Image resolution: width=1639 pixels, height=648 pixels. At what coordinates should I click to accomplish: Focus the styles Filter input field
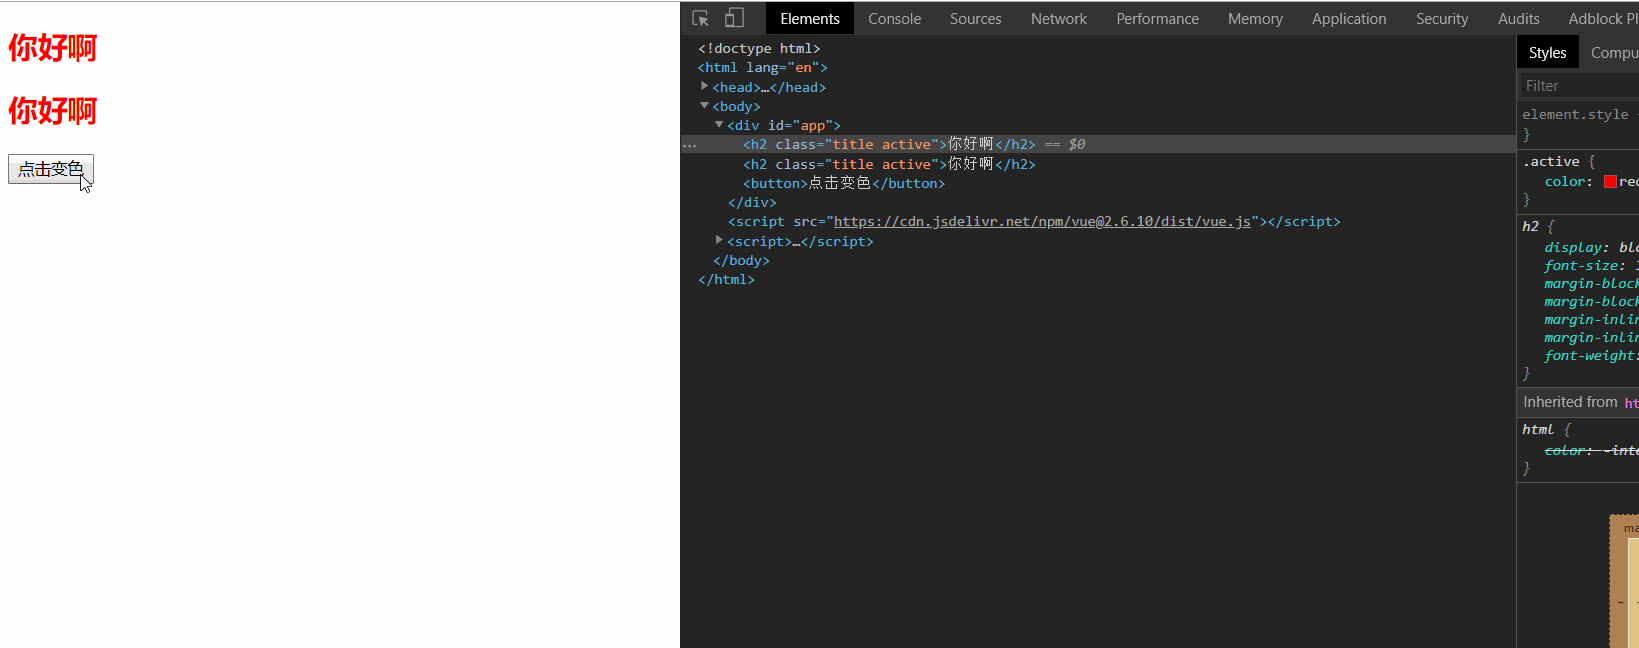point(1580,86)
